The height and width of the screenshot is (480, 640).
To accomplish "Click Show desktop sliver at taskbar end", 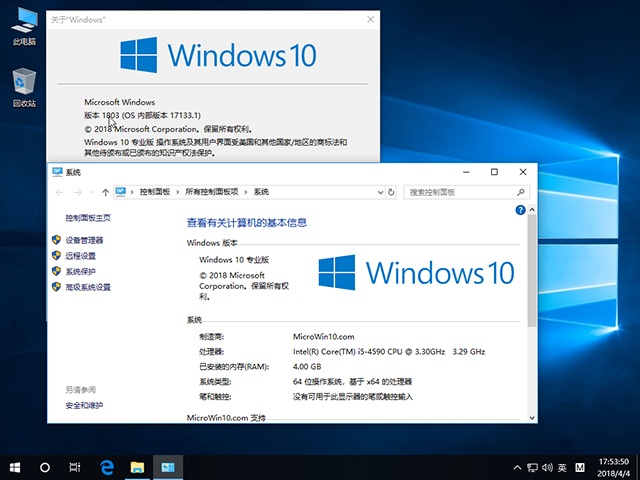I will (638, 468).
